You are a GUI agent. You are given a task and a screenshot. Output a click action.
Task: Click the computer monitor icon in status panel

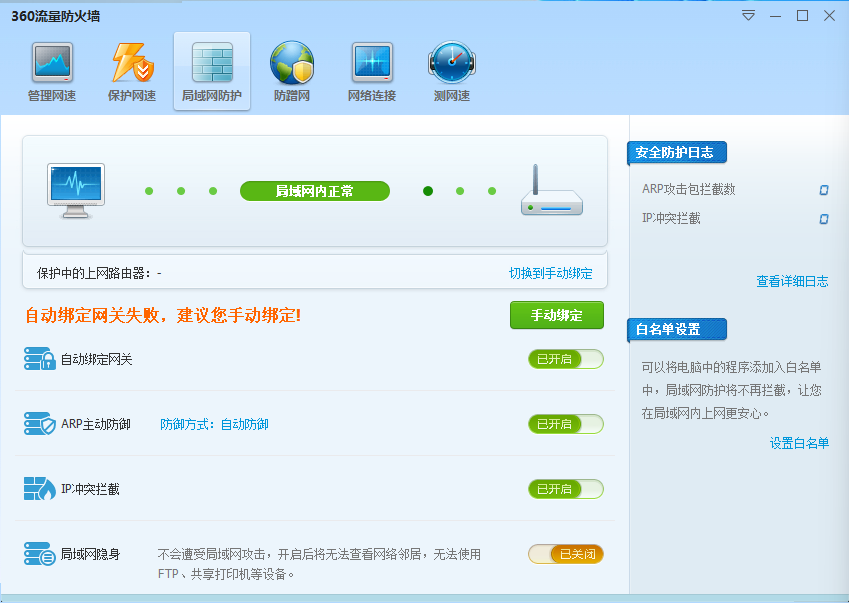point(76,191)
